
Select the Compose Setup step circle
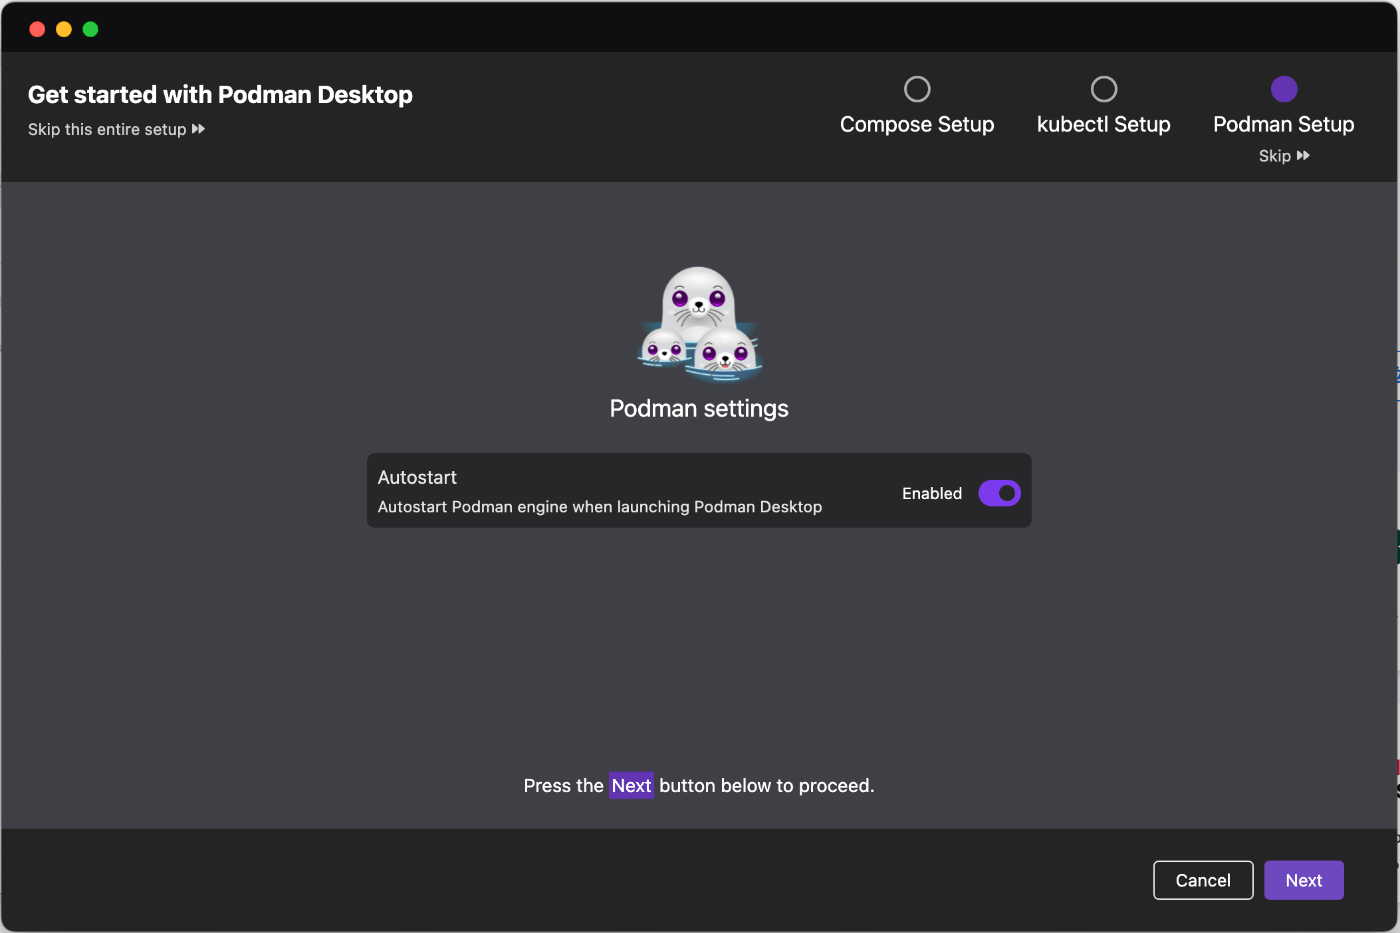917,89
